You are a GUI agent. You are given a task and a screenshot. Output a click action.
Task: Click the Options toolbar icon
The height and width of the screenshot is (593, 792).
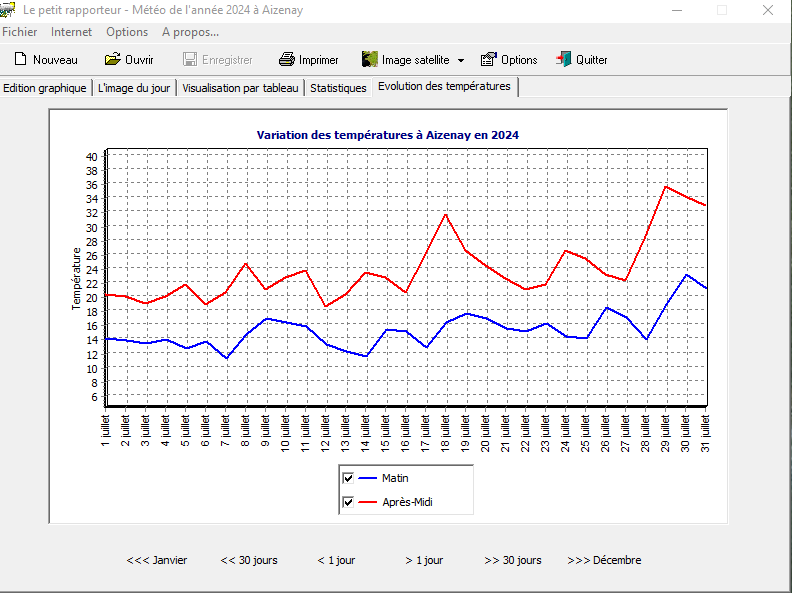pyautogui.click(x=489, y=60)
